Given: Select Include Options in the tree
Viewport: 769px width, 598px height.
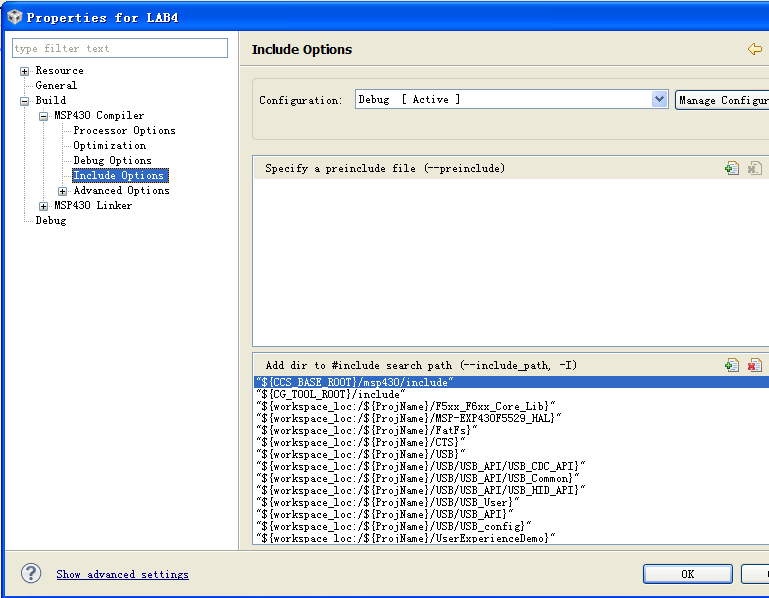Looking at the screenshot, I should (120, 175).
